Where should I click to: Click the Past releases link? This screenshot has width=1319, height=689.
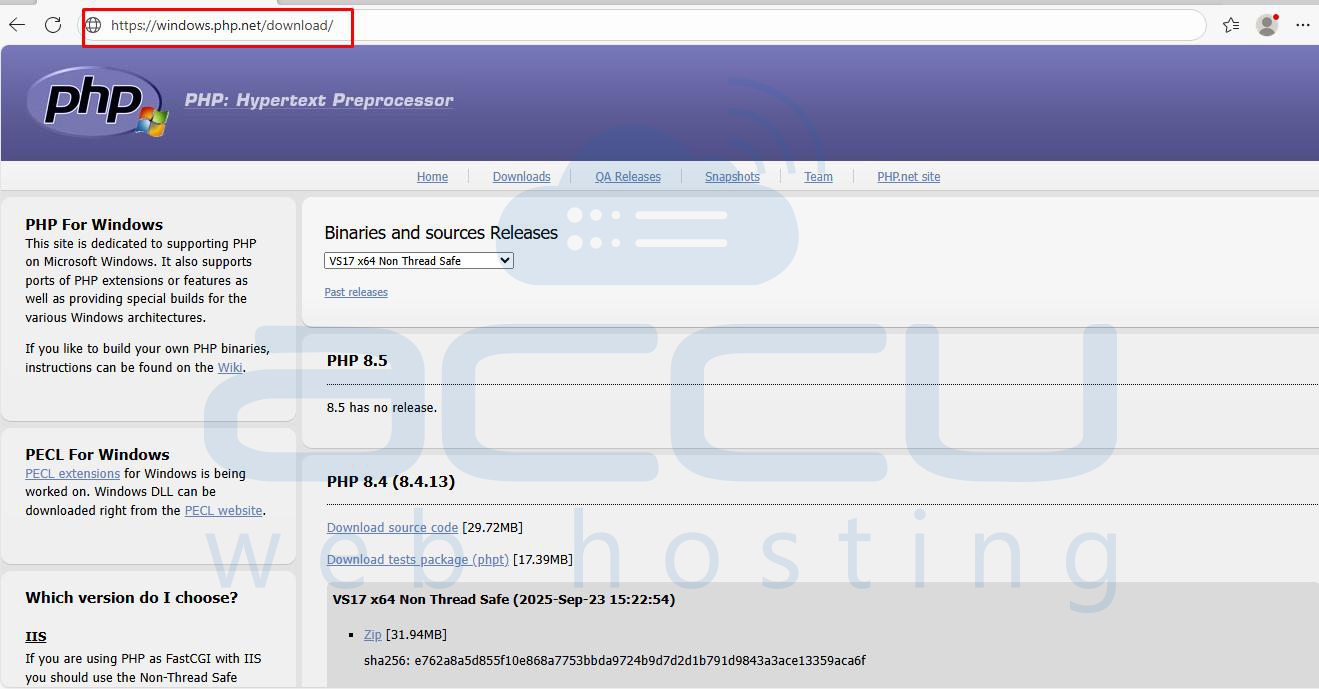(355, 291)
